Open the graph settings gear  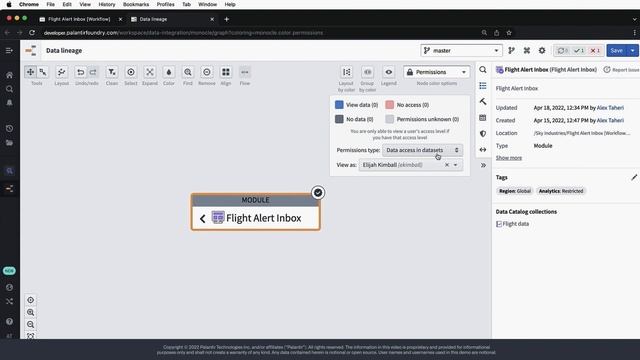point(542,51)
